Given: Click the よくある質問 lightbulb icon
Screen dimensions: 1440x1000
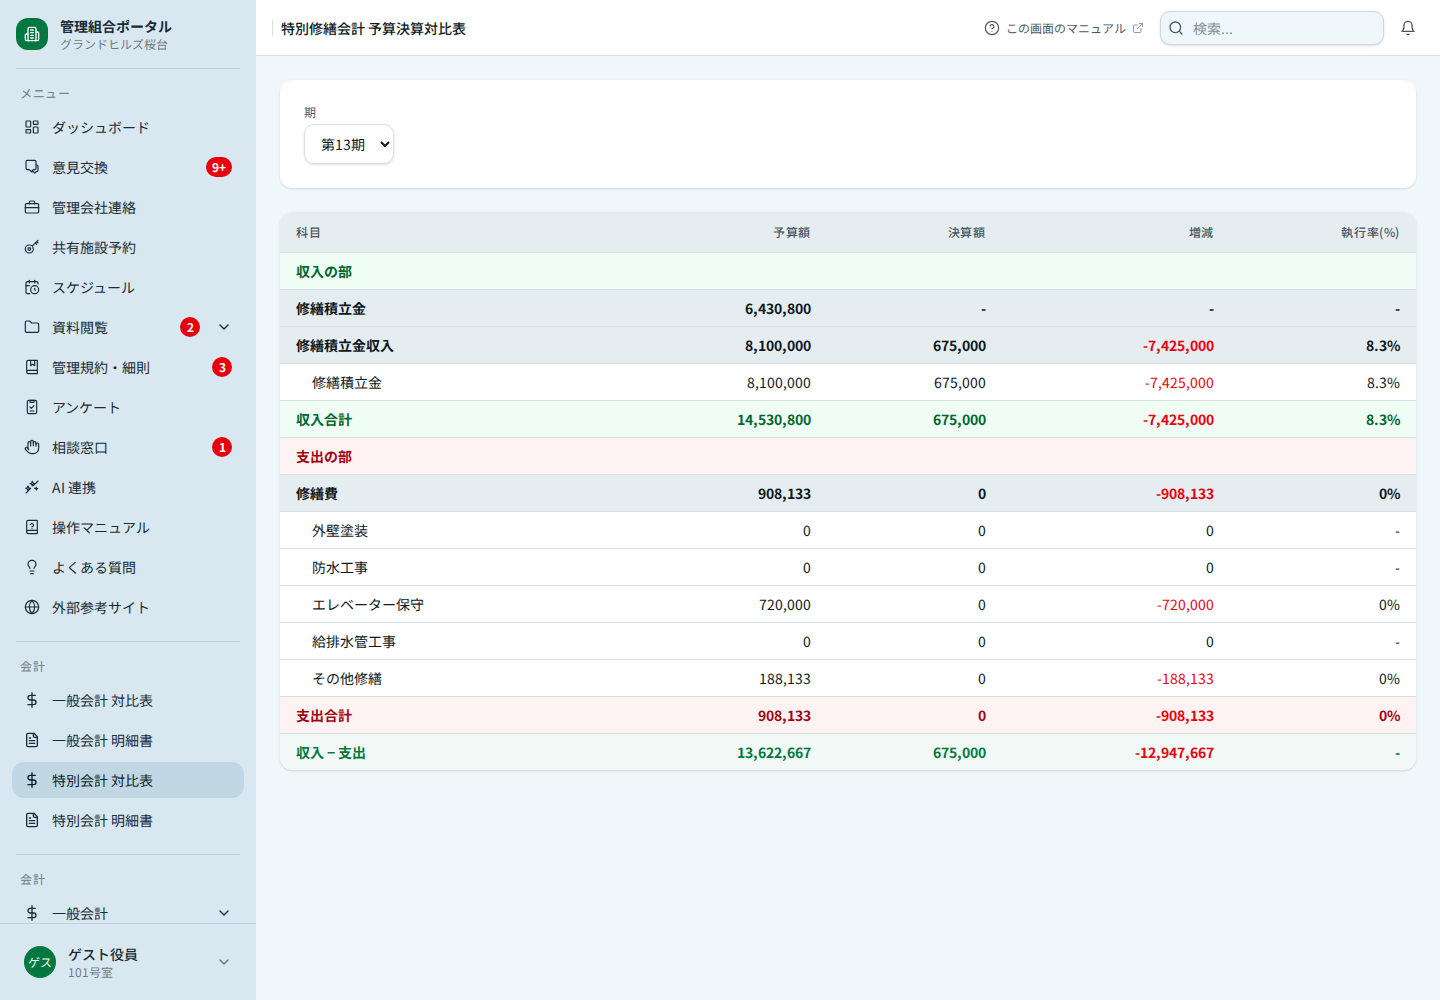Looking at the screenshot, I should 32,567.
